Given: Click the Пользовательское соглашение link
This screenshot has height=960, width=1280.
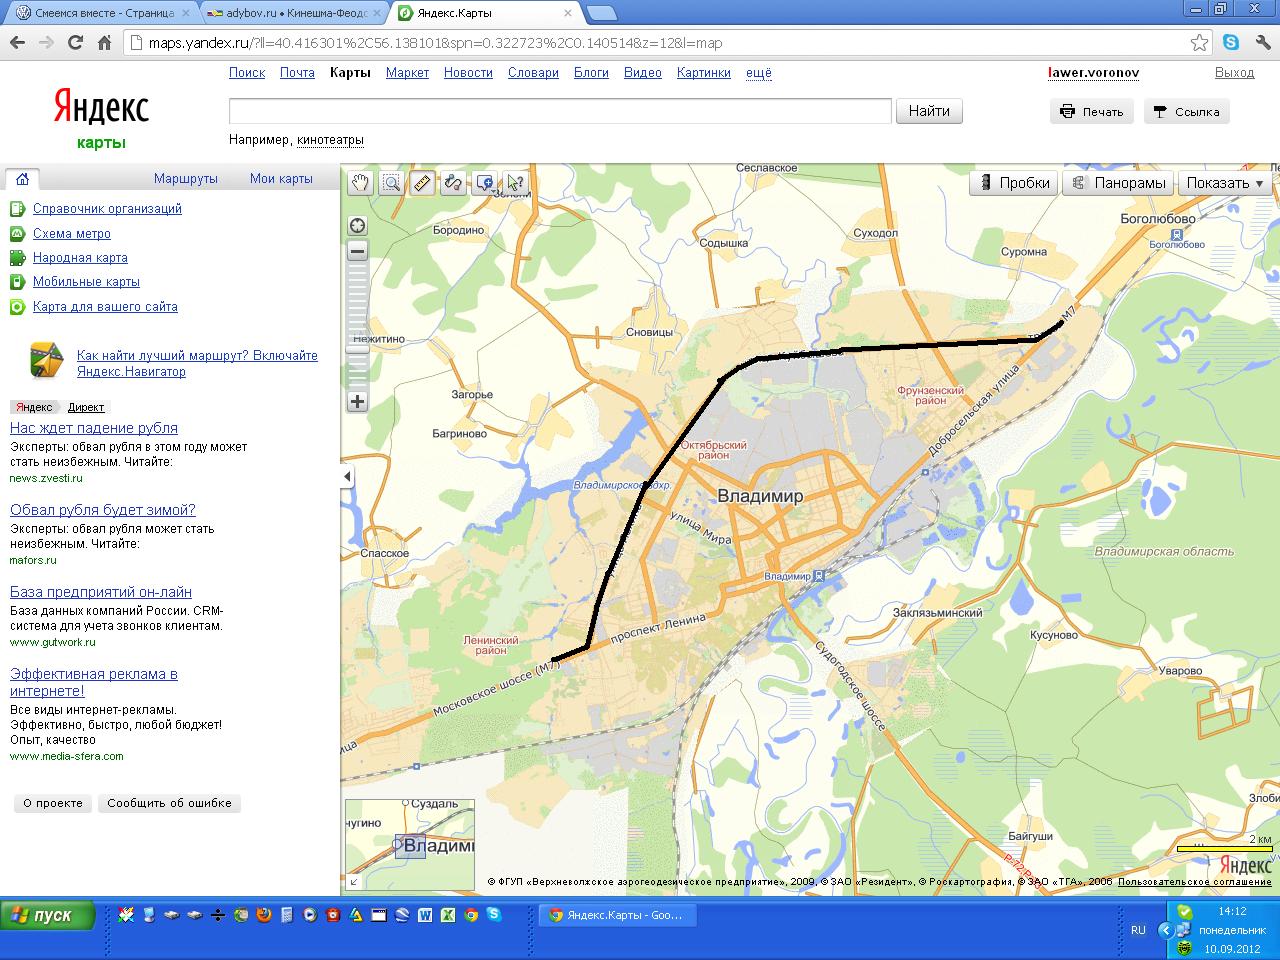Looking at the screenshot, I should [x=1194, y=882].
